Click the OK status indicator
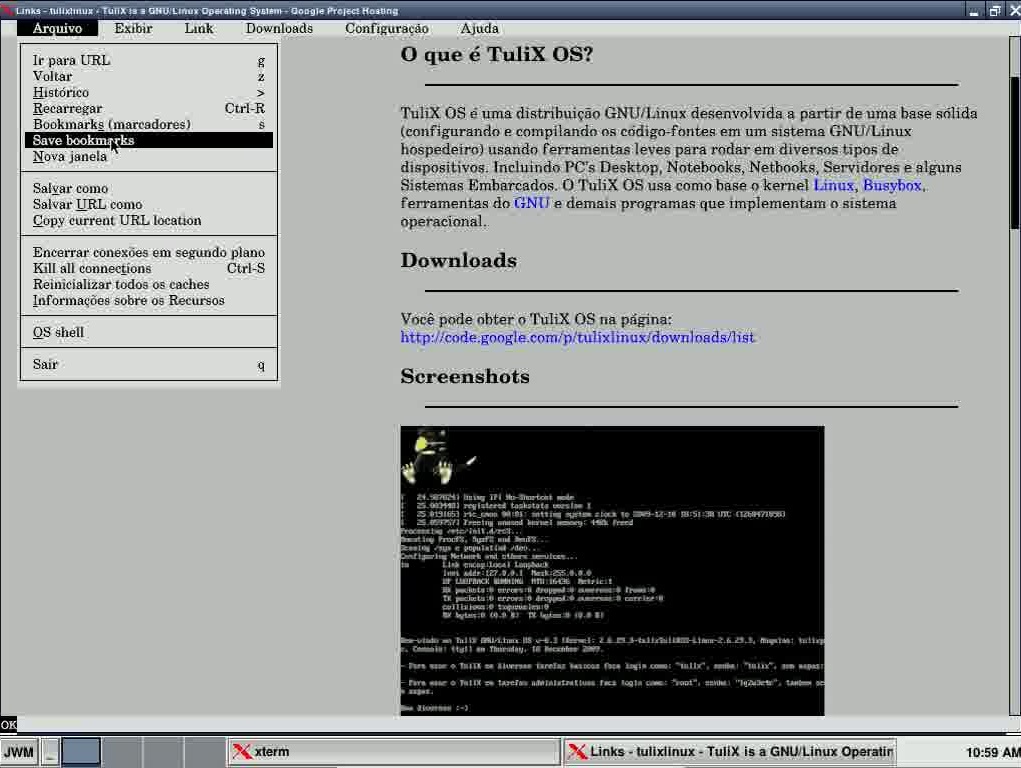The height and width of the screenshot is (768, 1021). click(8, 724)
